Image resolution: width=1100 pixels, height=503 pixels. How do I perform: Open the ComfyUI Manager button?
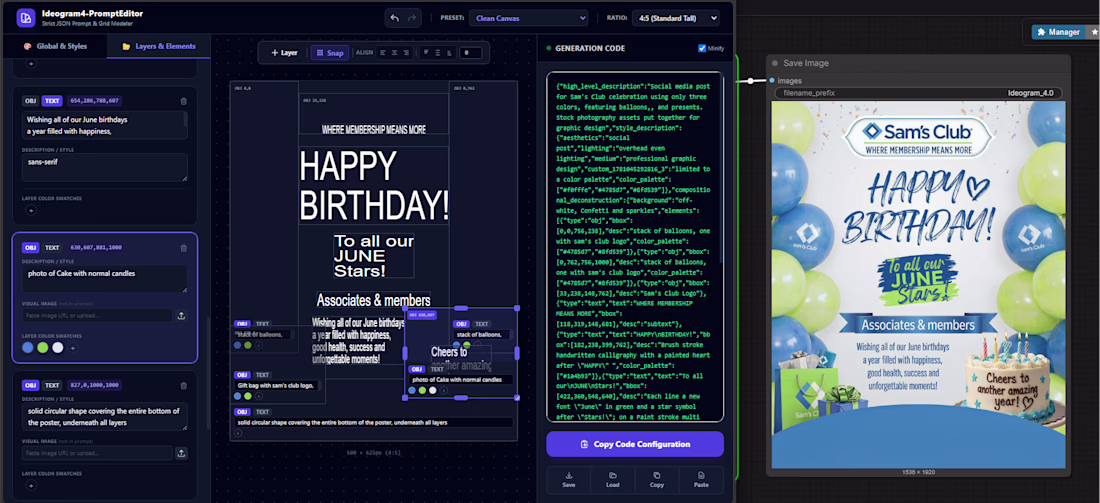(1058, 32)
